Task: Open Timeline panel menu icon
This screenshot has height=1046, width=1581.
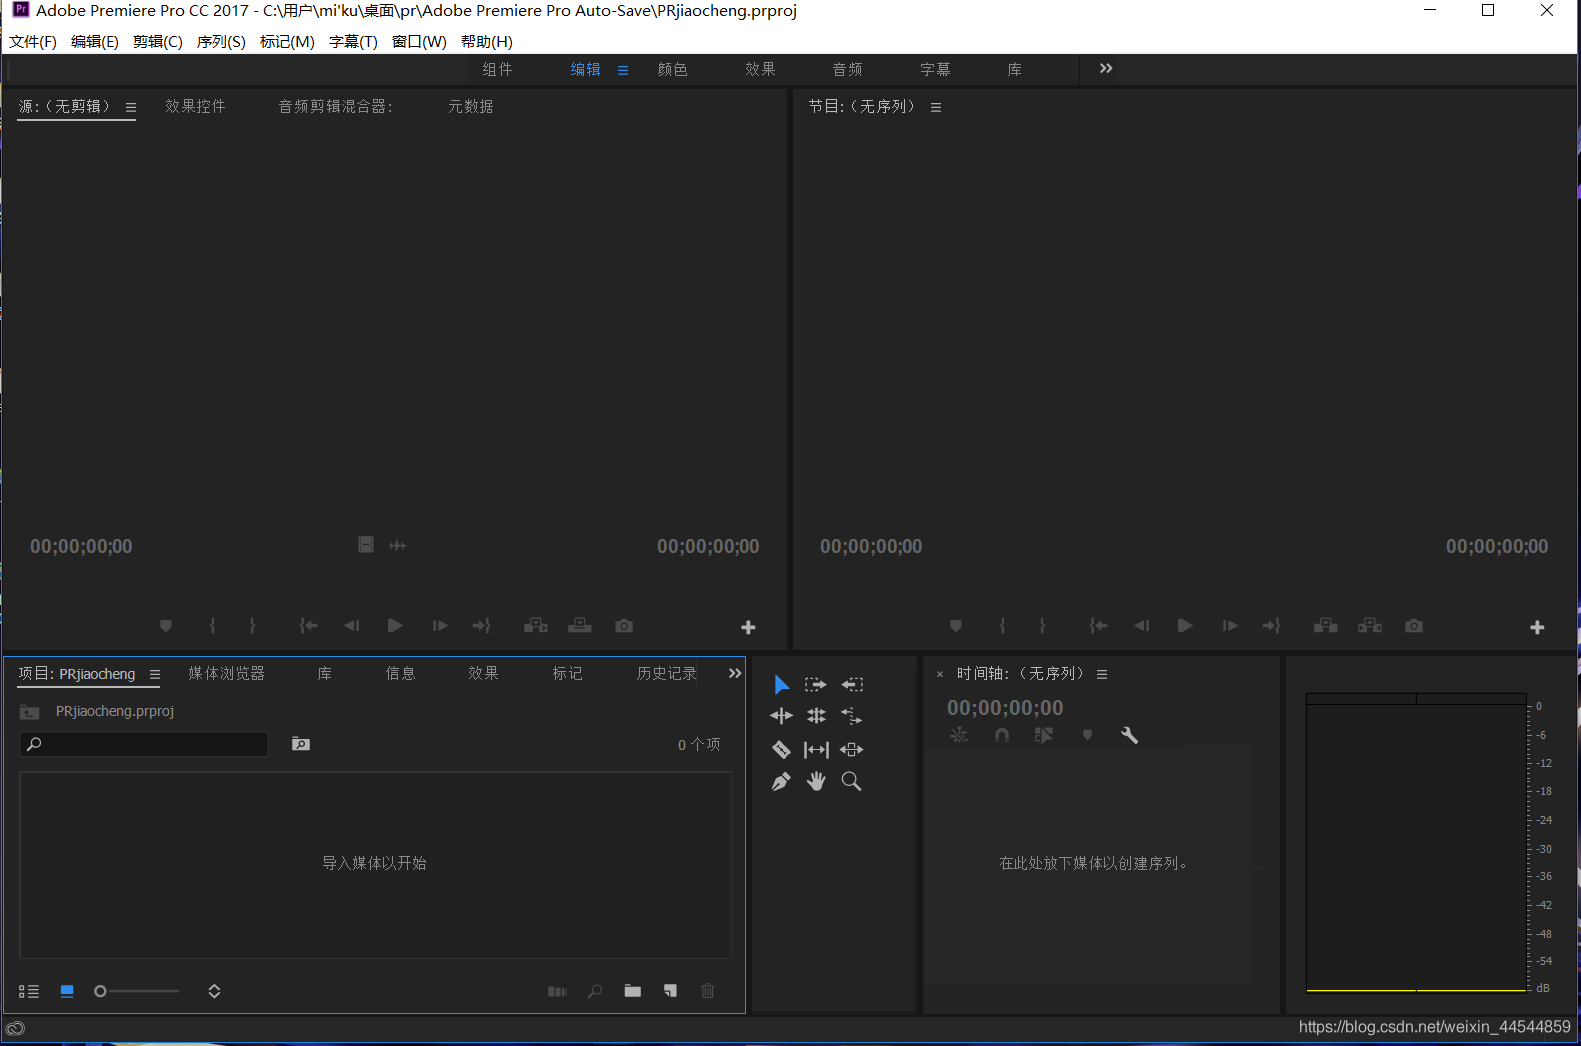Action: [1102, 674]
